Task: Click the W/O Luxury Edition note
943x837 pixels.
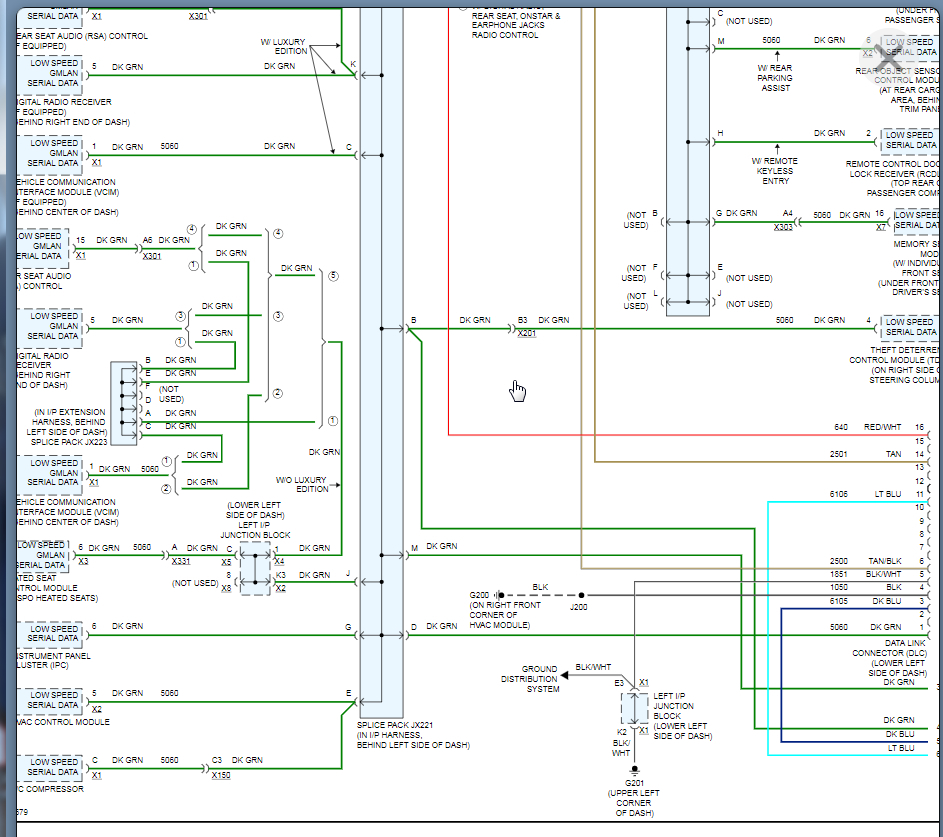Action: tap(302, 485)
